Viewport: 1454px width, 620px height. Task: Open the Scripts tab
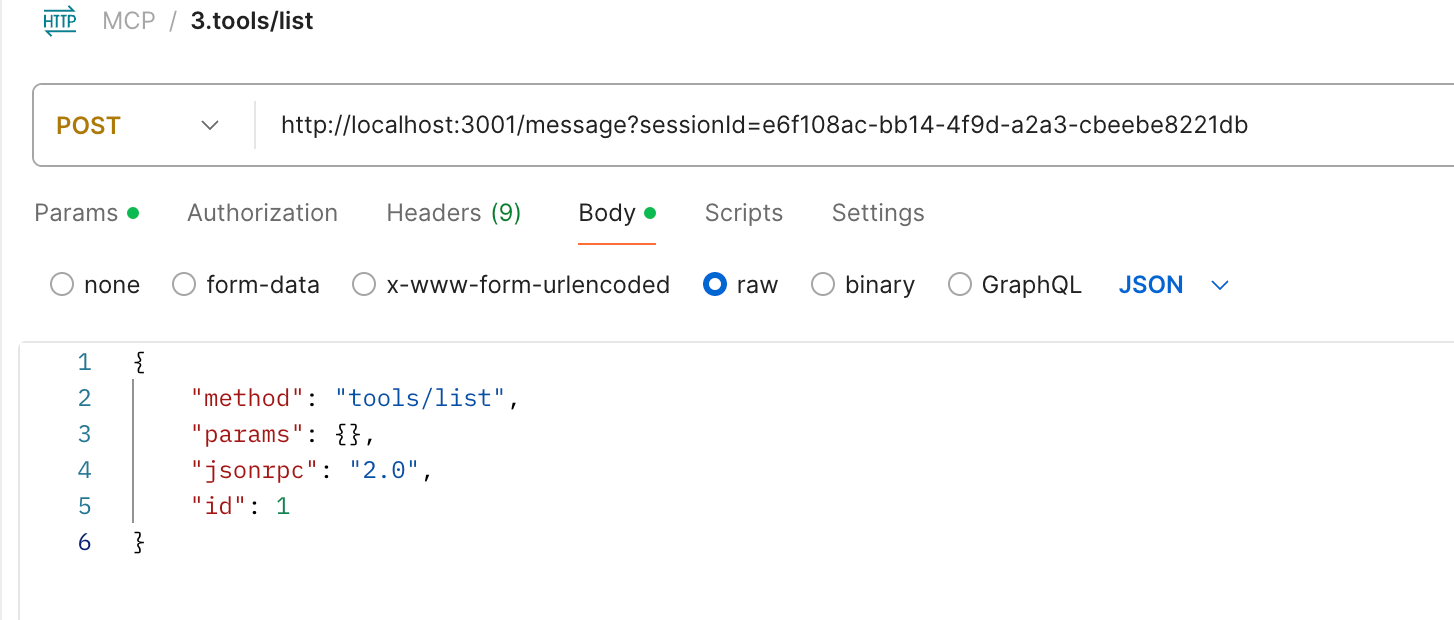tap(744, 213)
